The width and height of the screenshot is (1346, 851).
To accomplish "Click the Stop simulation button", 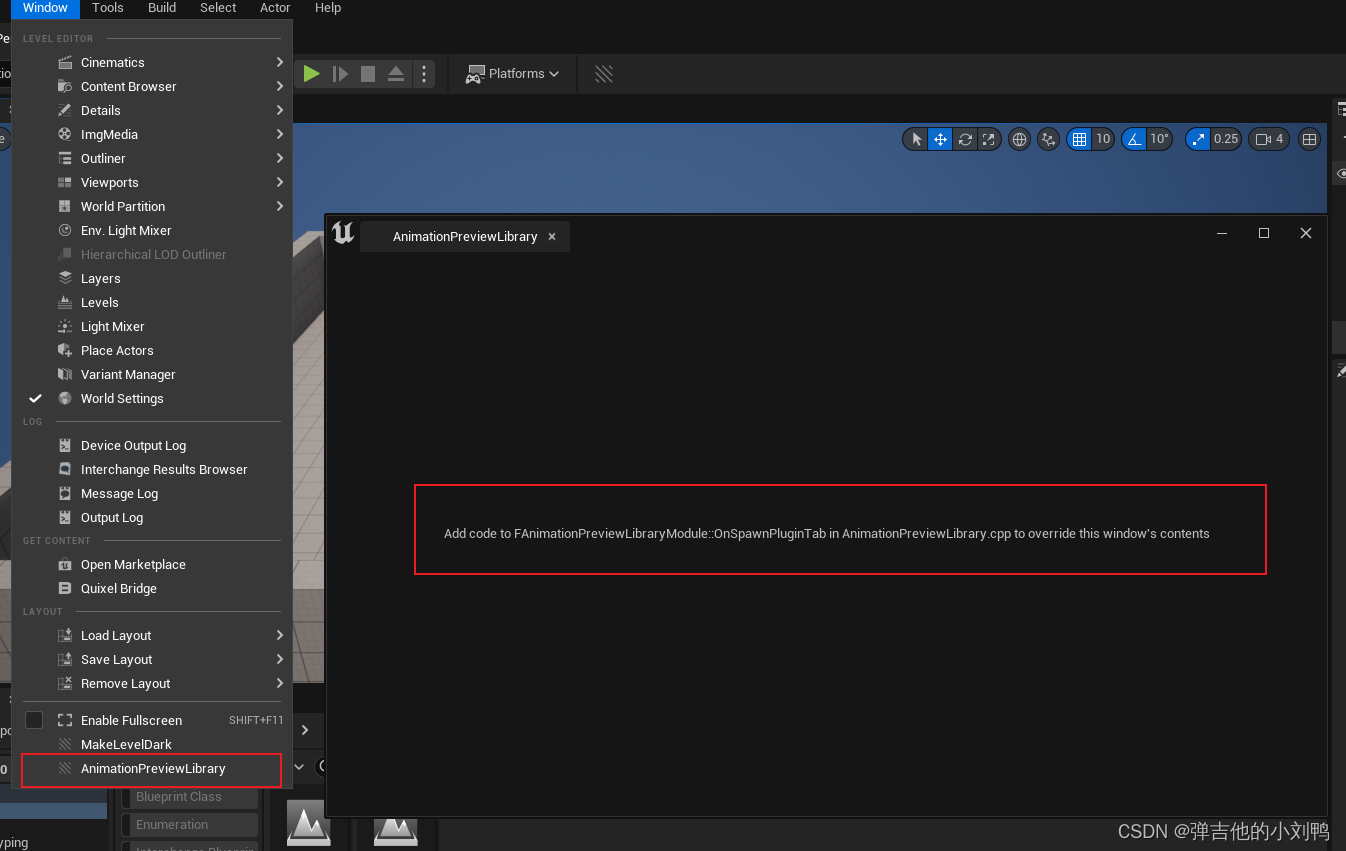I will (368, 74).
